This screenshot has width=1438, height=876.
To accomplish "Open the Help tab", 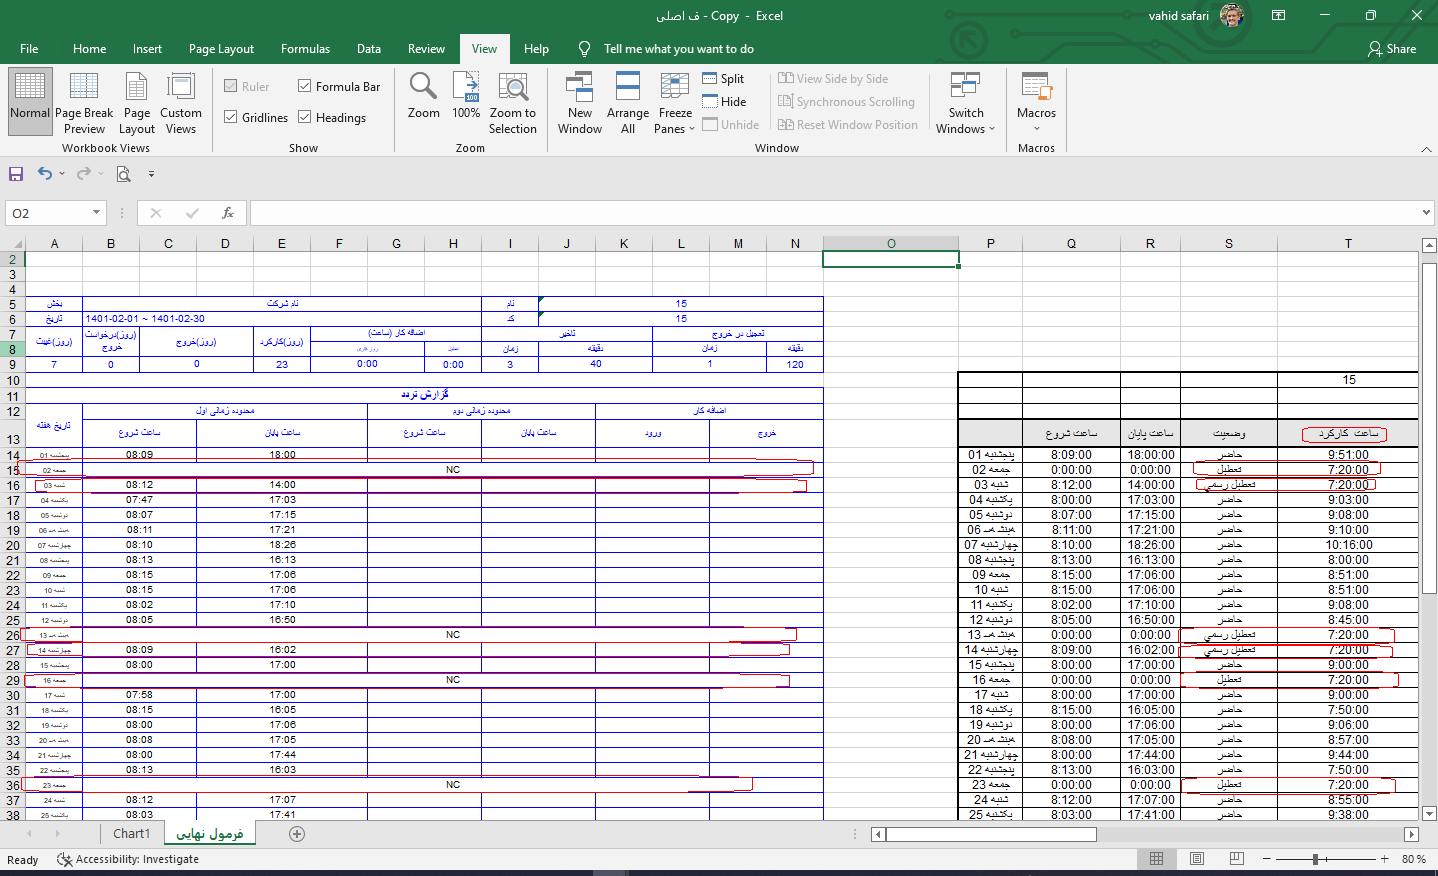I will coord(536,49).
